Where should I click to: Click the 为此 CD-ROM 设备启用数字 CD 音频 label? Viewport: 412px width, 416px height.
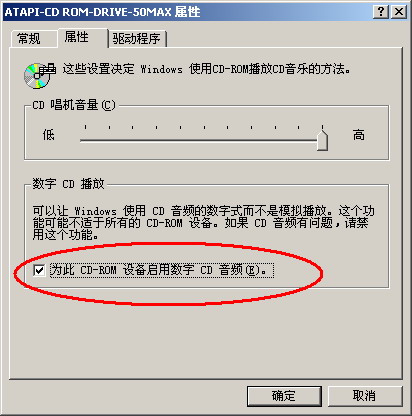(x=162, y=270)
